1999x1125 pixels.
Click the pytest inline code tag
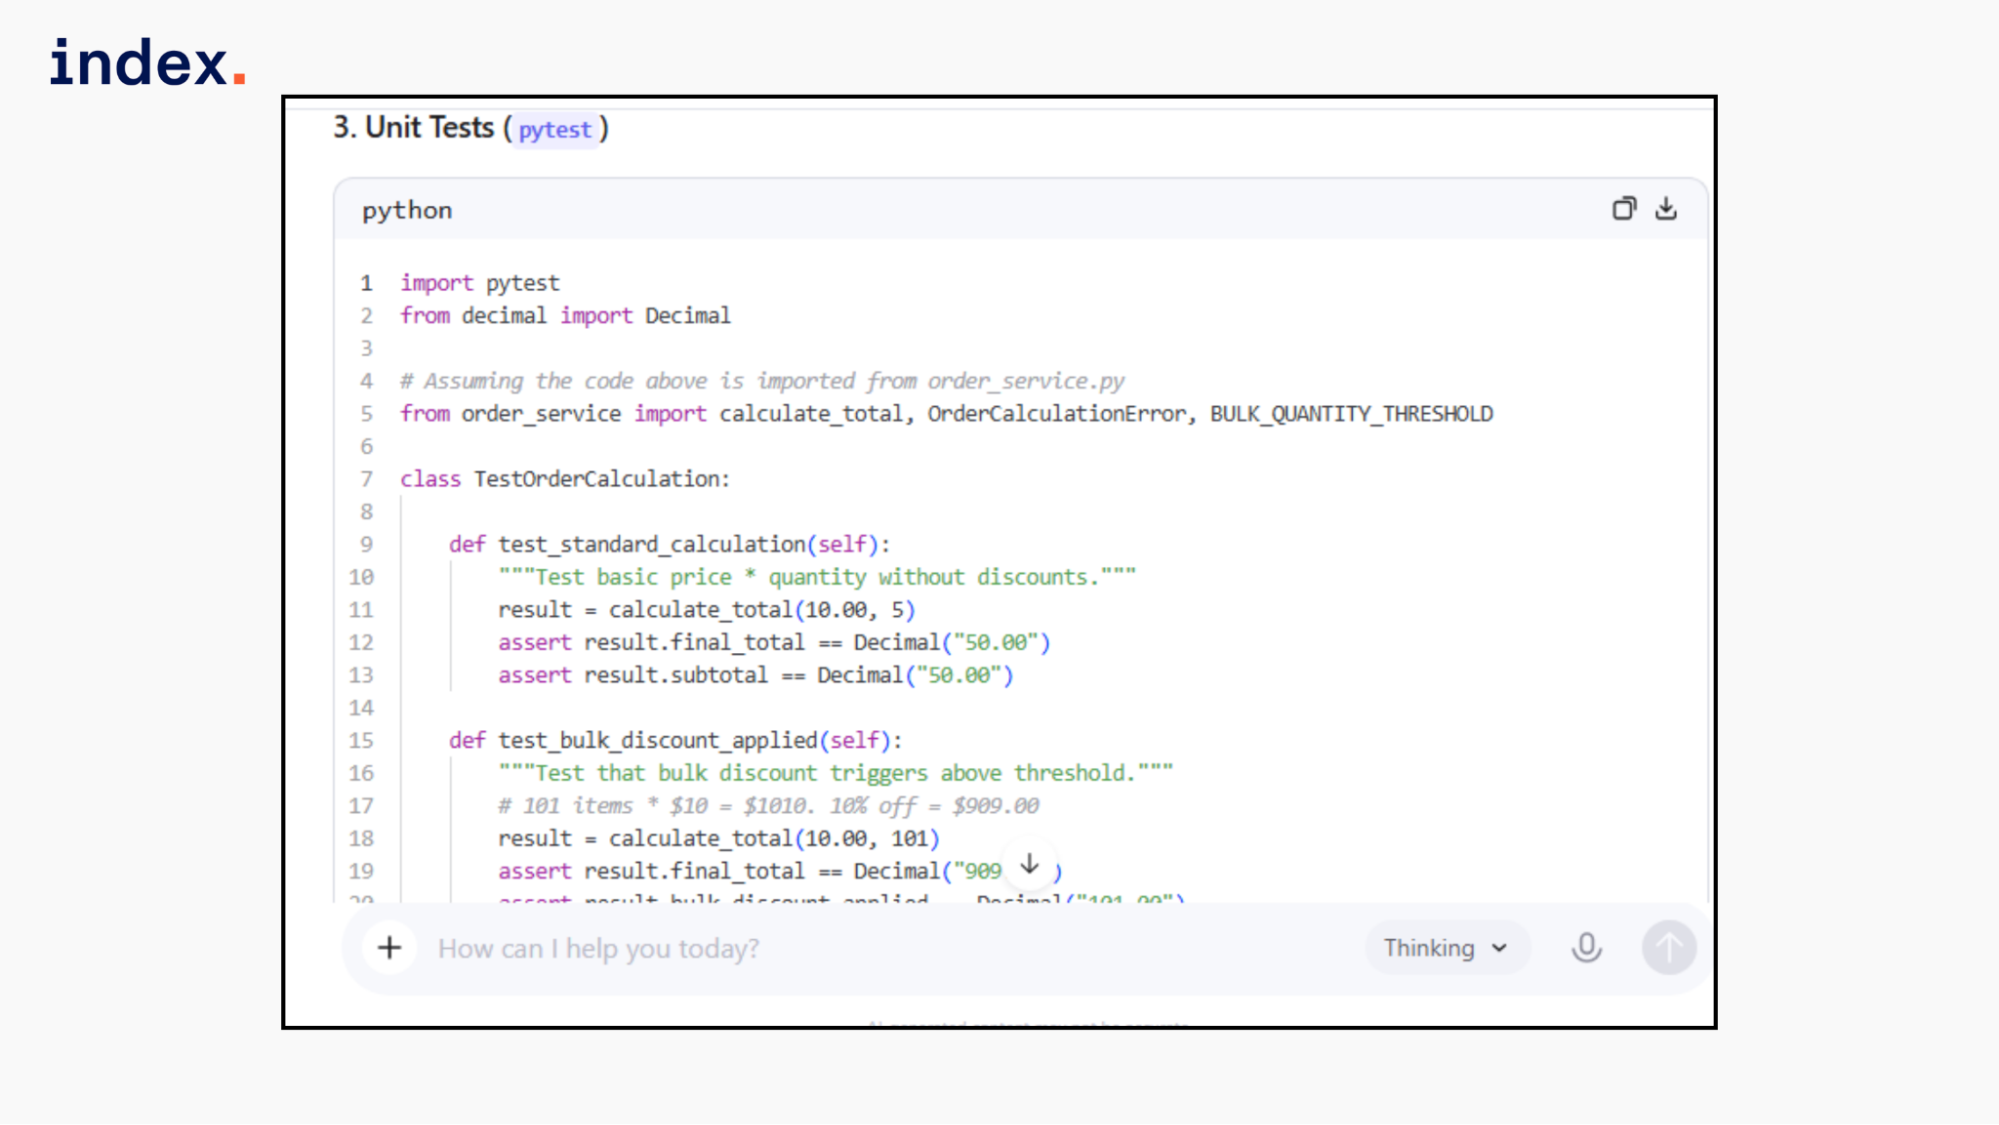[x=555, y=129]
